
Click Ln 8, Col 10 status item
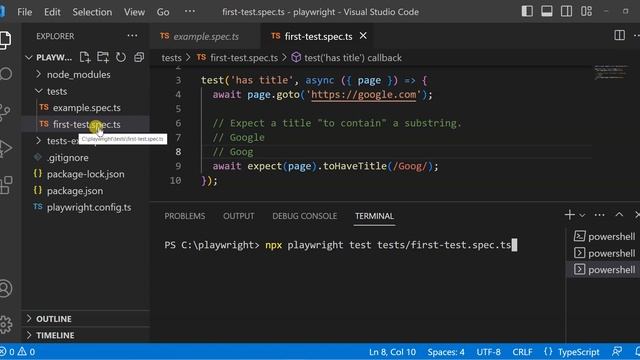392,352
